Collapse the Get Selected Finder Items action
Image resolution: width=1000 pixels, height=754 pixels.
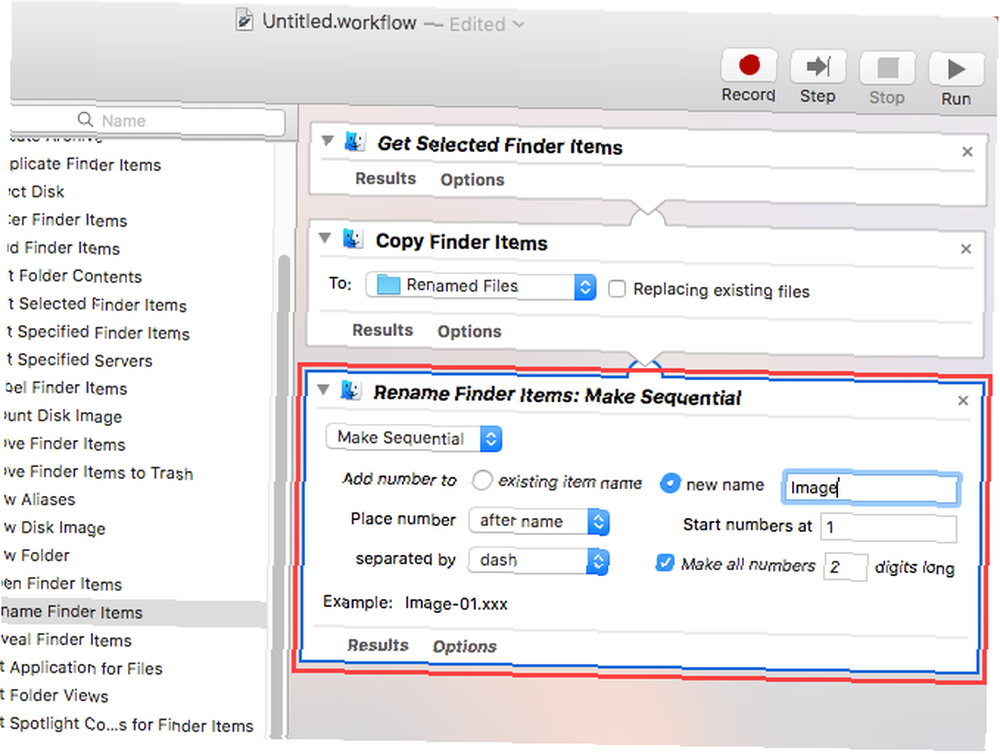click(x=327, y=140)
